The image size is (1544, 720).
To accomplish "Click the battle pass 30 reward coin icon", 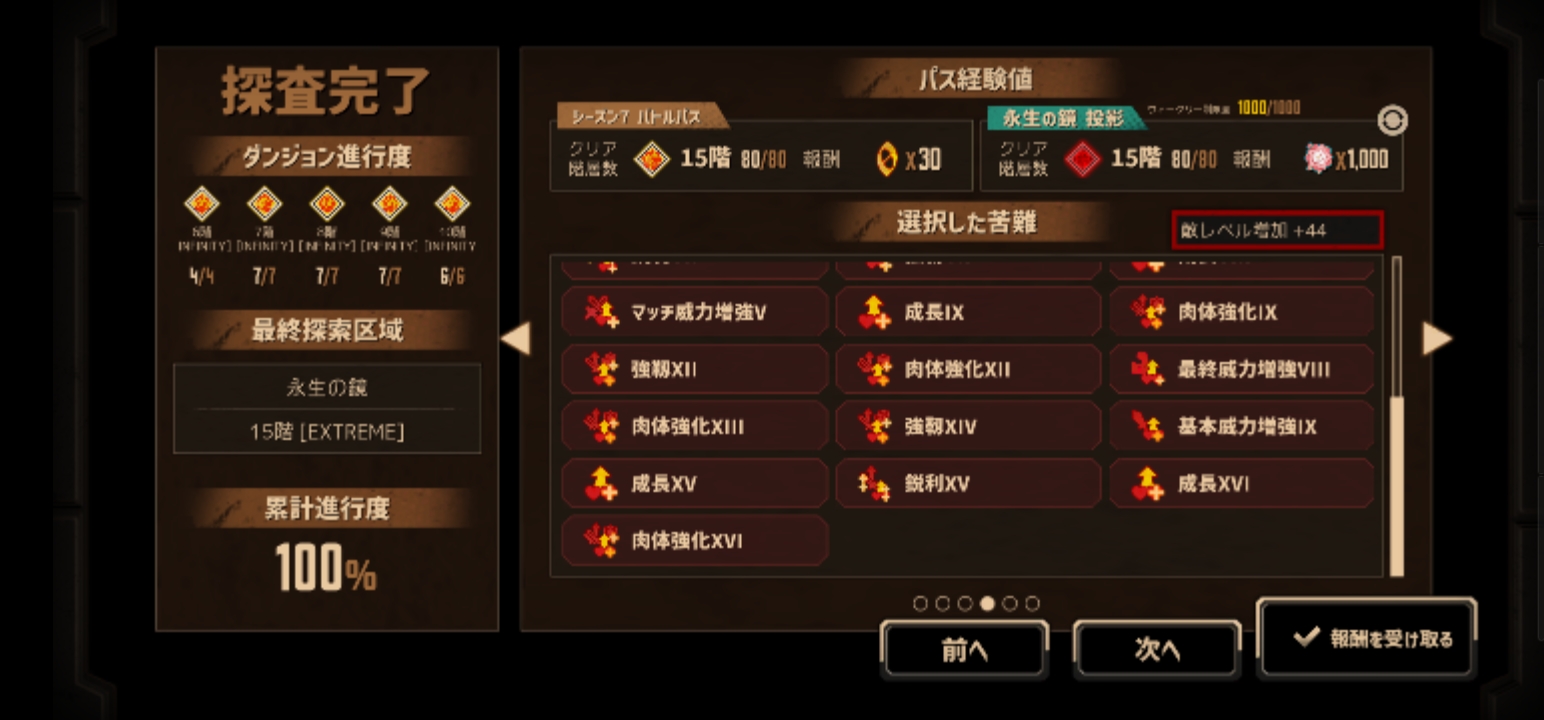I will click(x=886, y=159).
